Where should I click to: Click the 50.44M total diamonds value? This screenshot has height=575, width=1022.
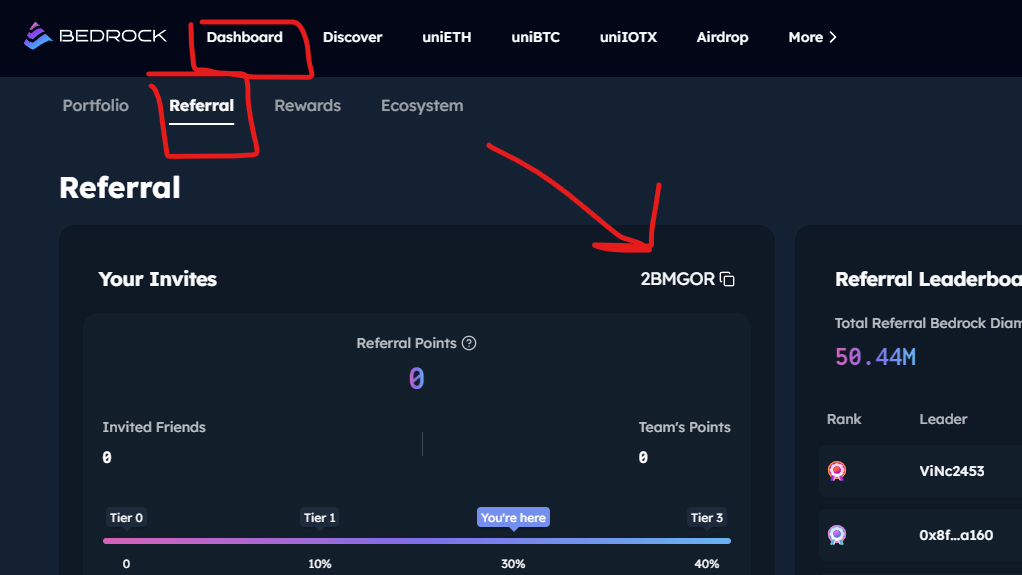point(875,357)
